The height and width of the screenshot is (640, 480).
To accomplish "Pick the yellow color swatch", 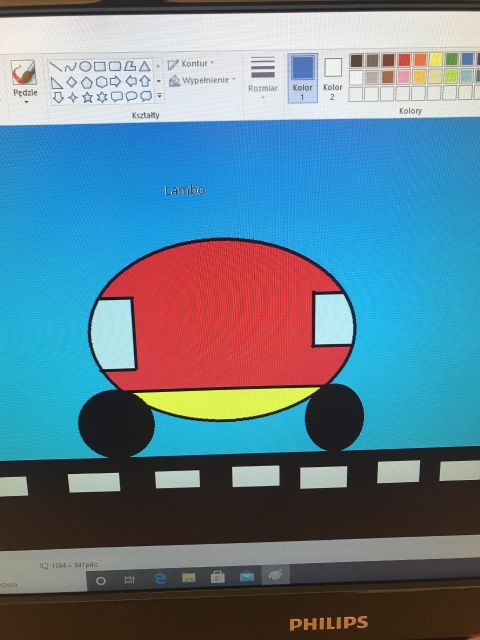I will 436,60.
